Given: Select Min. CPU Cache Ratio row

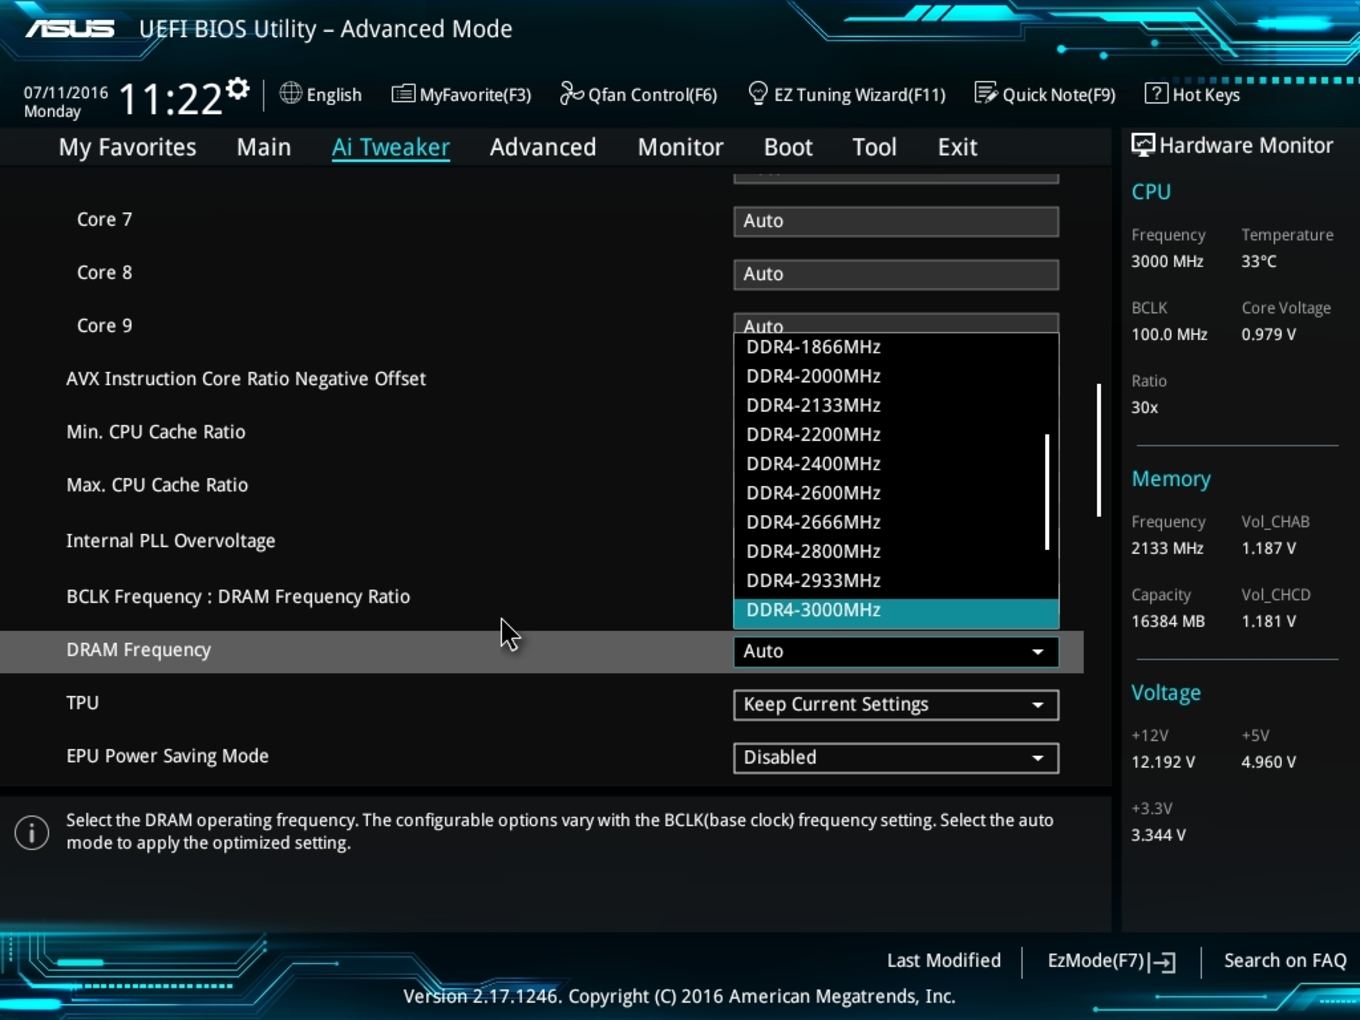Looking at the screenshot, I should [156, 432].
